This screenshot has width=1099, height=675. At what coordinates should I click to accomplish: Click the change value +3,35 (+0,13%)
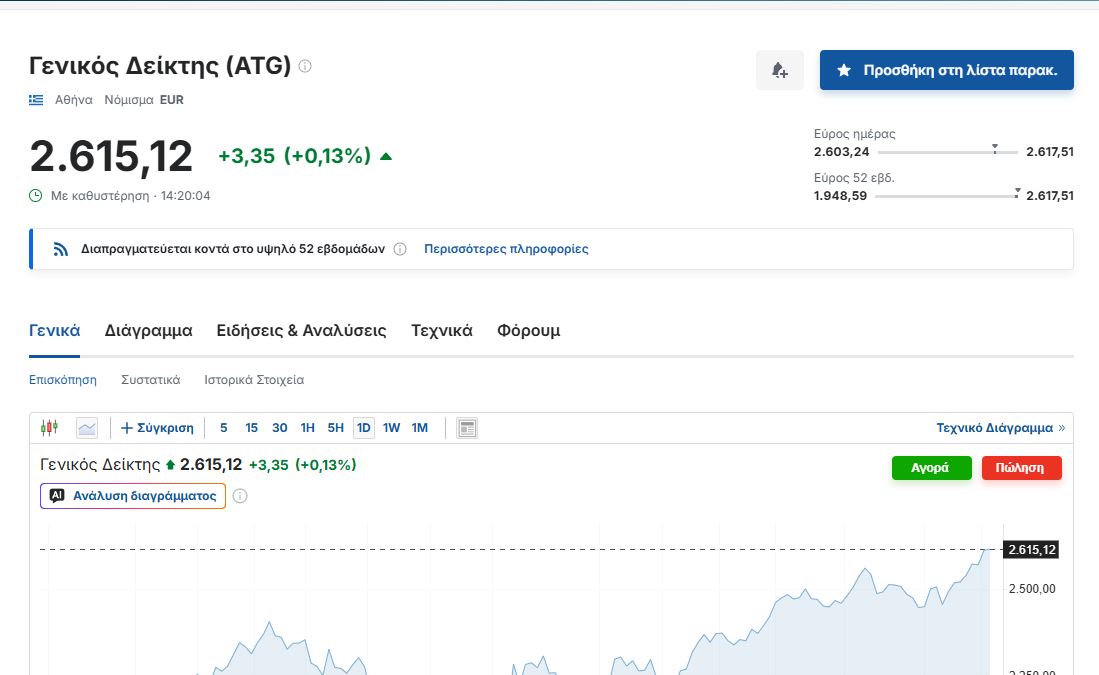click(x=294, y=156)
